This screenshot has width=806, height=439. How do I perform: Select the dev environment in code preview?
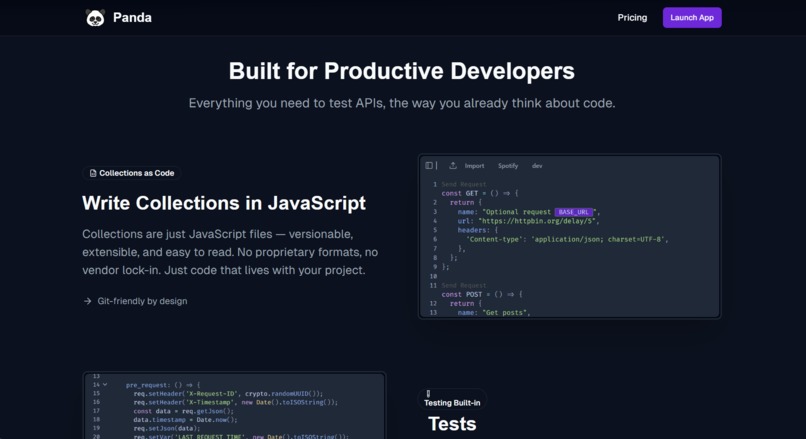tap(537, 166)
